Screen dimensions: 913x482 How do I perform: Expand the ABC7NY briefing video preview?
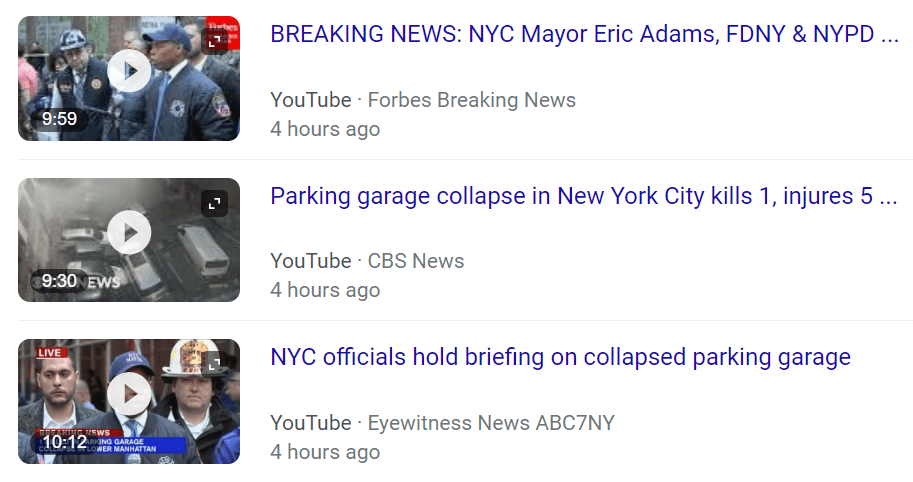click(214, 364)
